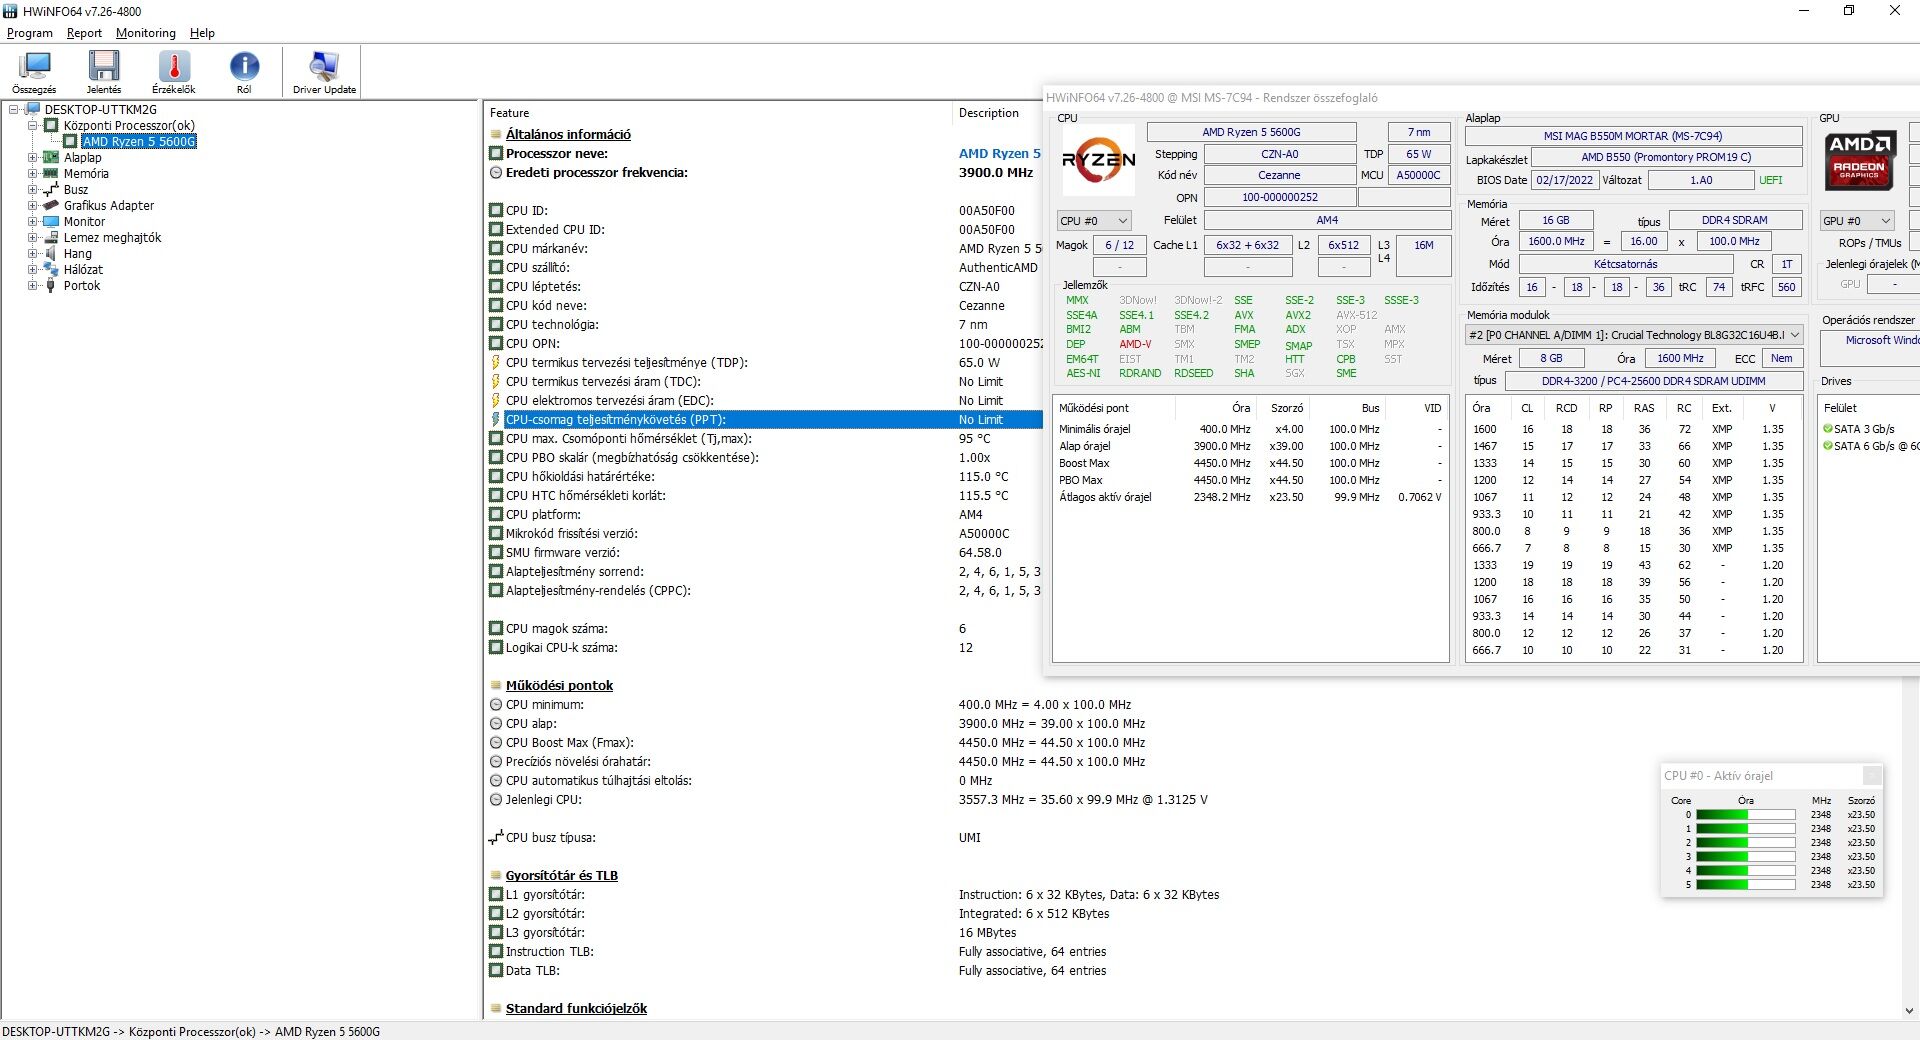Select the CPU Boost Max (Fmax) row

1195,742
